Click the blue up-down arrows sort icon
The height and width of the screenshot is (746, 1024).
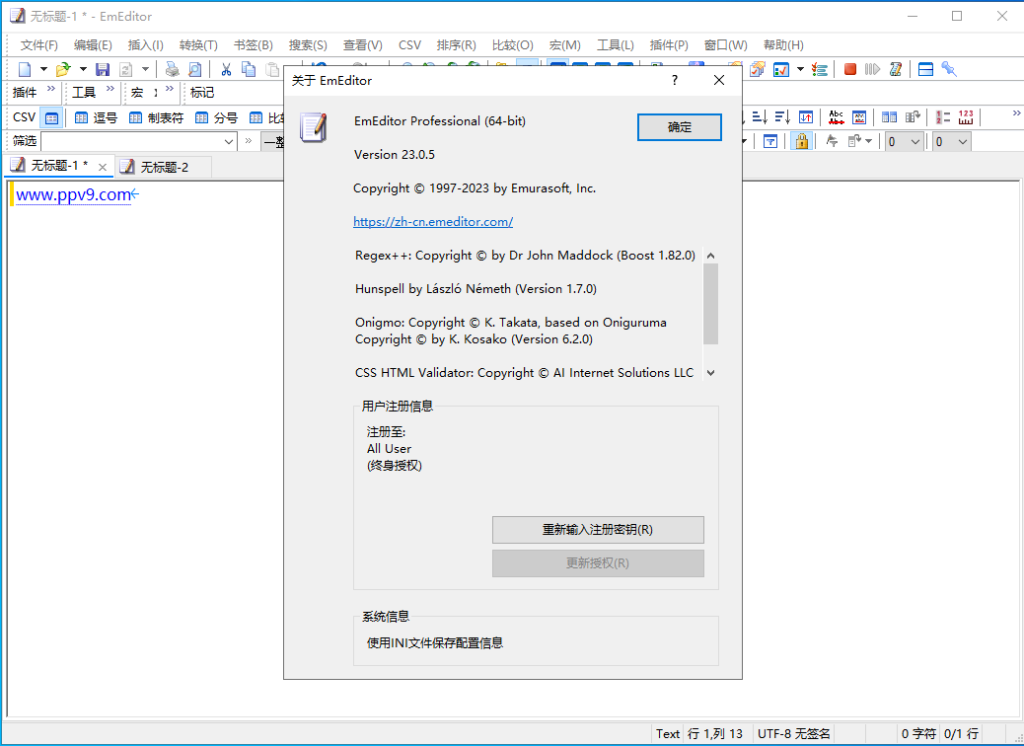tap(805, 118)
